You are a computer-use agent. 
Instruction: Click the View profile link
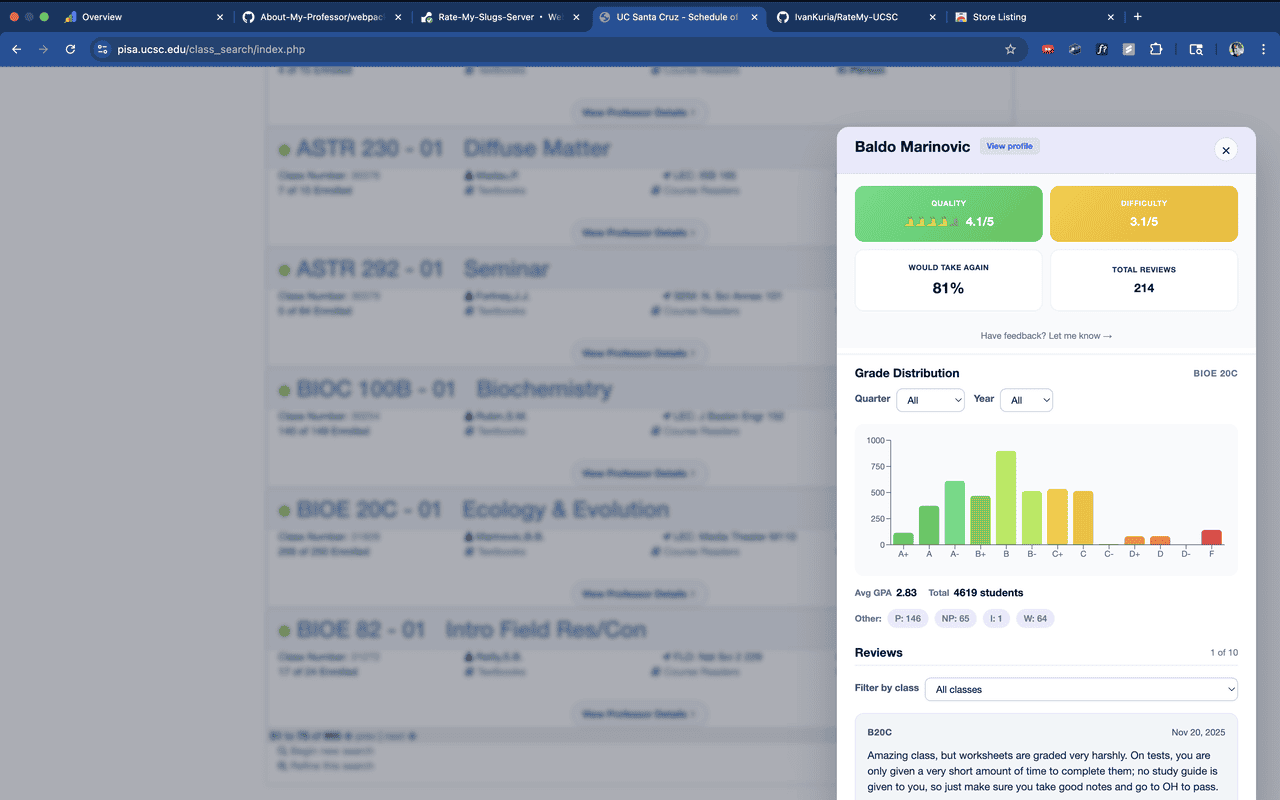point(1009,146)
